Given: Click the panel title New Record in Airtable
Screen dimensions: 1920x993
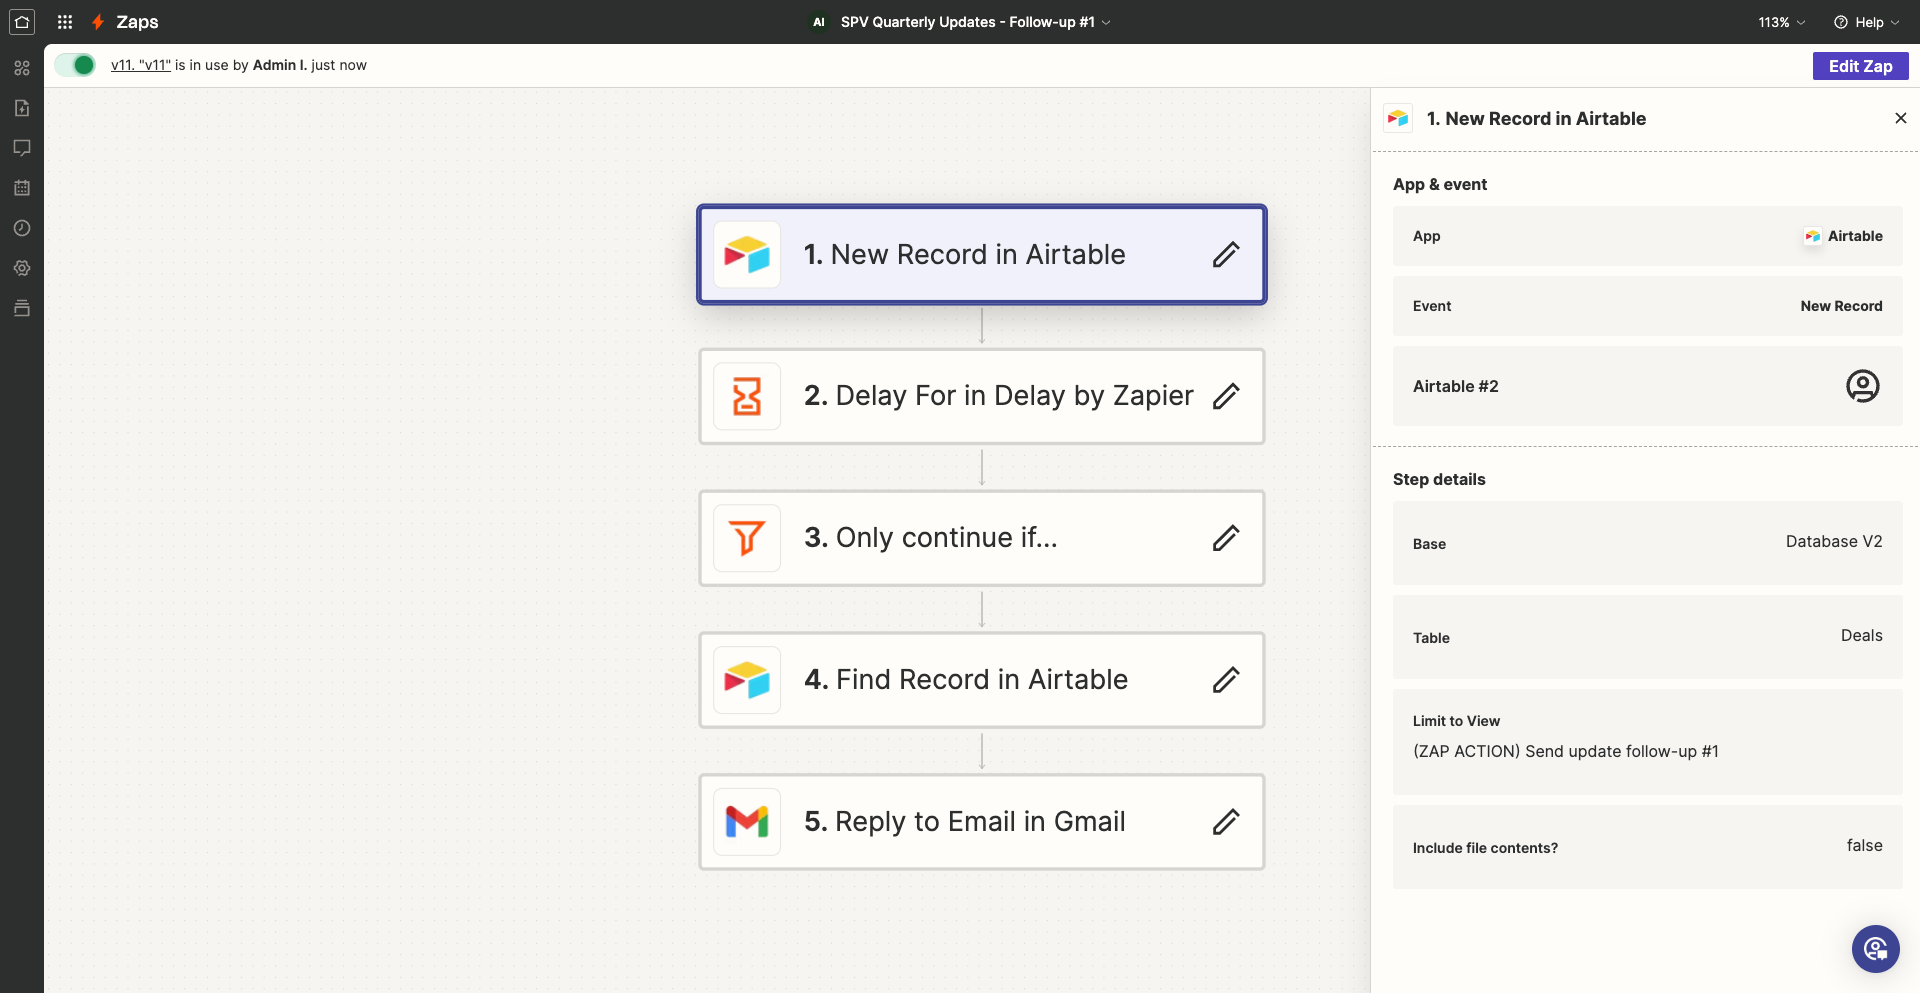Looking at the screenshot, I should pos(1535,118).
